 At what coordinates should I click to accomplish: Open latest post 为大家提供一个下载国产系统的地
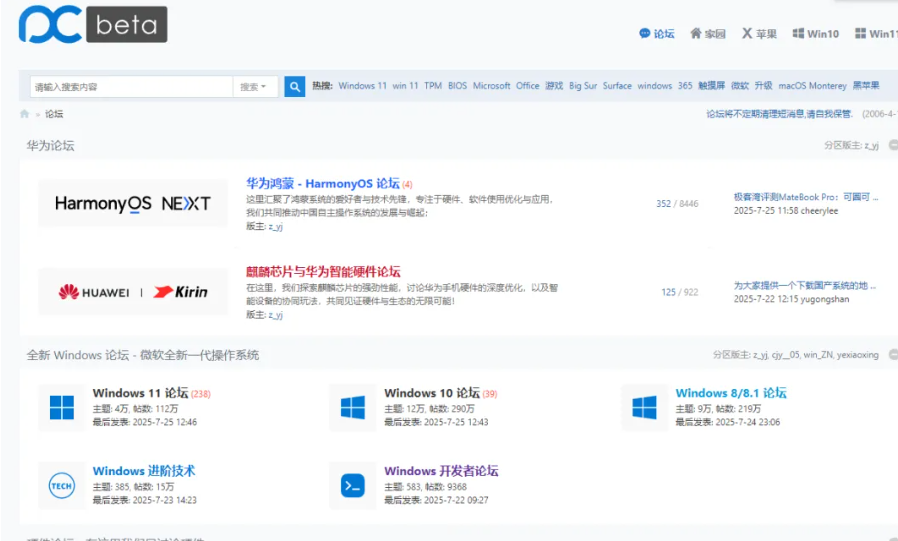(x=805, y=285)
